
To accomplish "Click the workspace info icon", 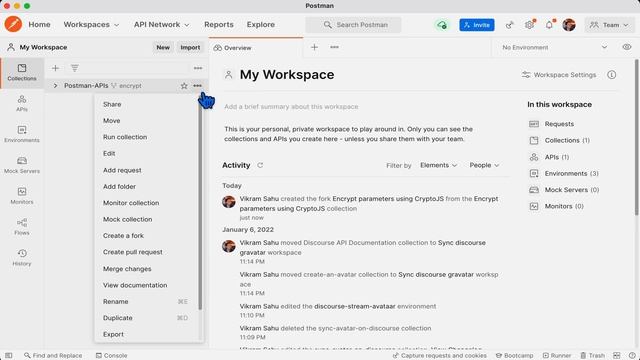I will pos(611,75).
